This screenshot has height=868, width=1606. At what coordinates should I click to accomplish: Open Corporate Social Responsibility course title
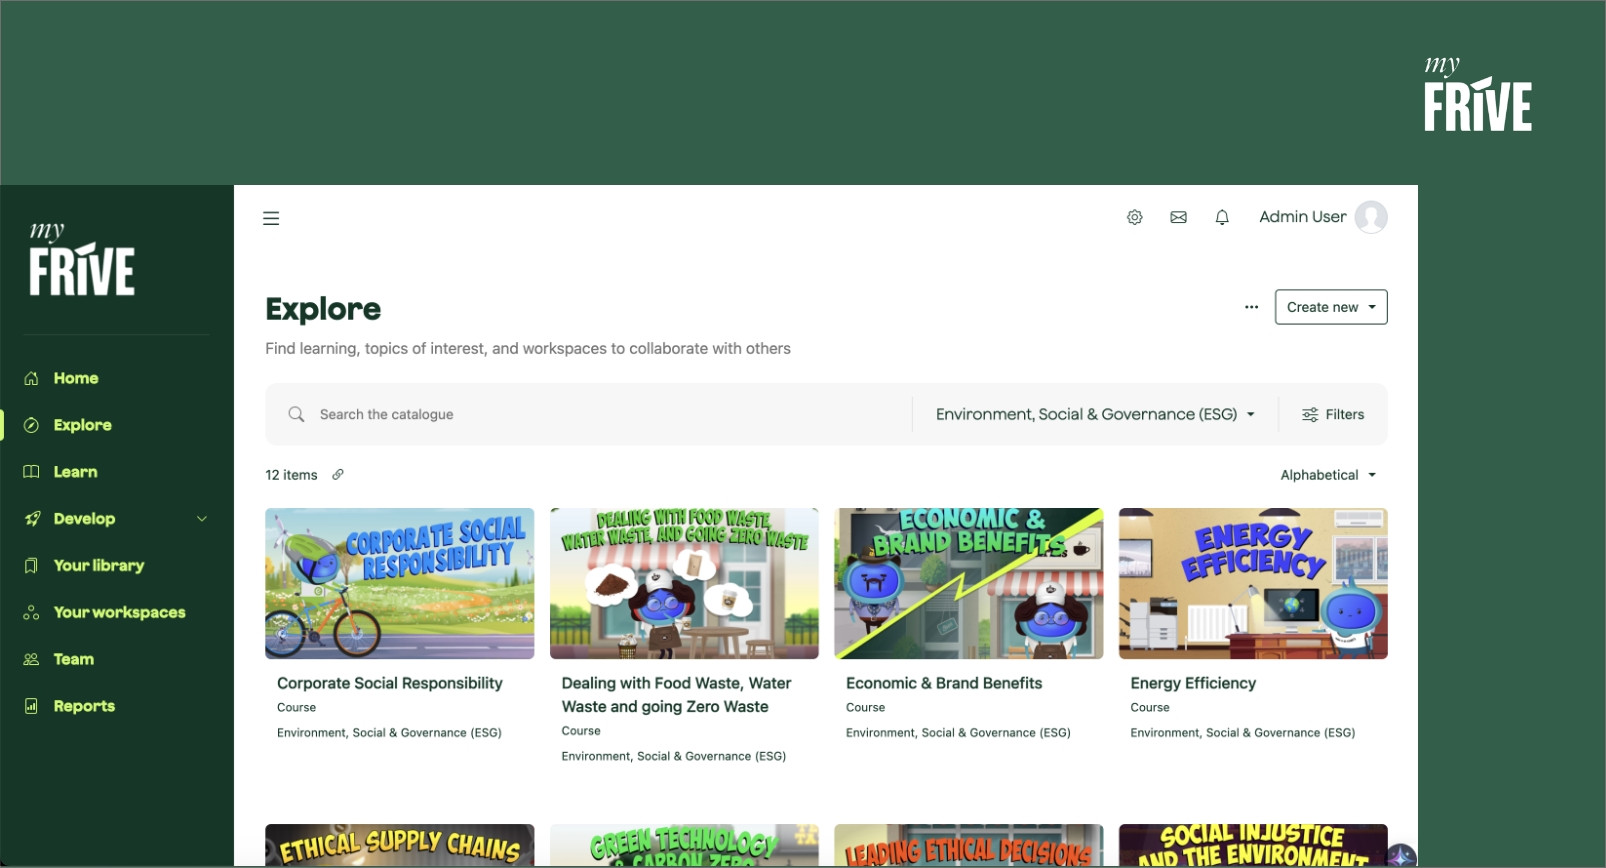click(x=389, y=683)
